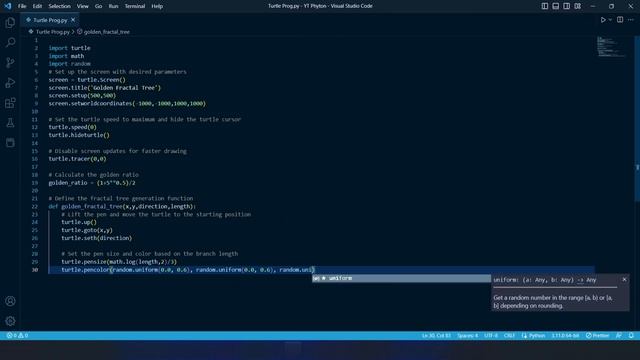Screen dimensions: 640x360
Task: Open the Accounts menu icon
Action: (10, 301)
